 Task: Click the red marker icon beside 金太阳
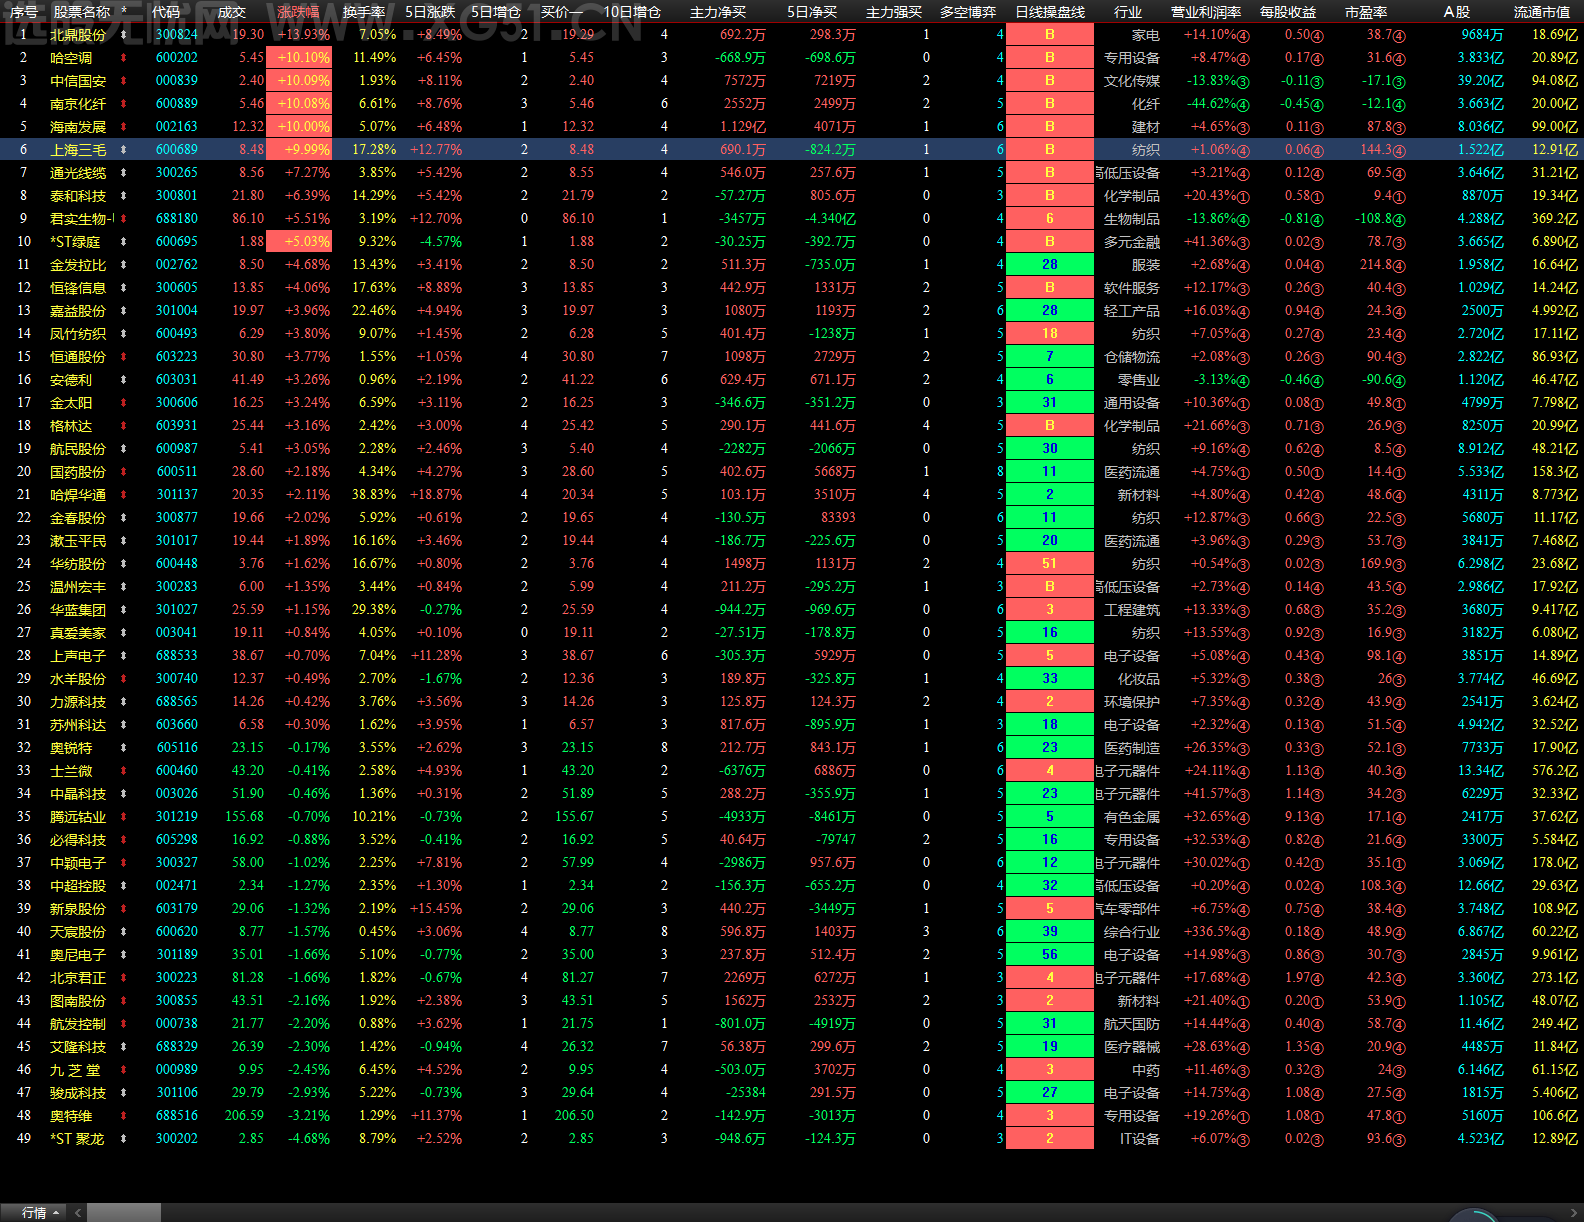pos(124,403)
